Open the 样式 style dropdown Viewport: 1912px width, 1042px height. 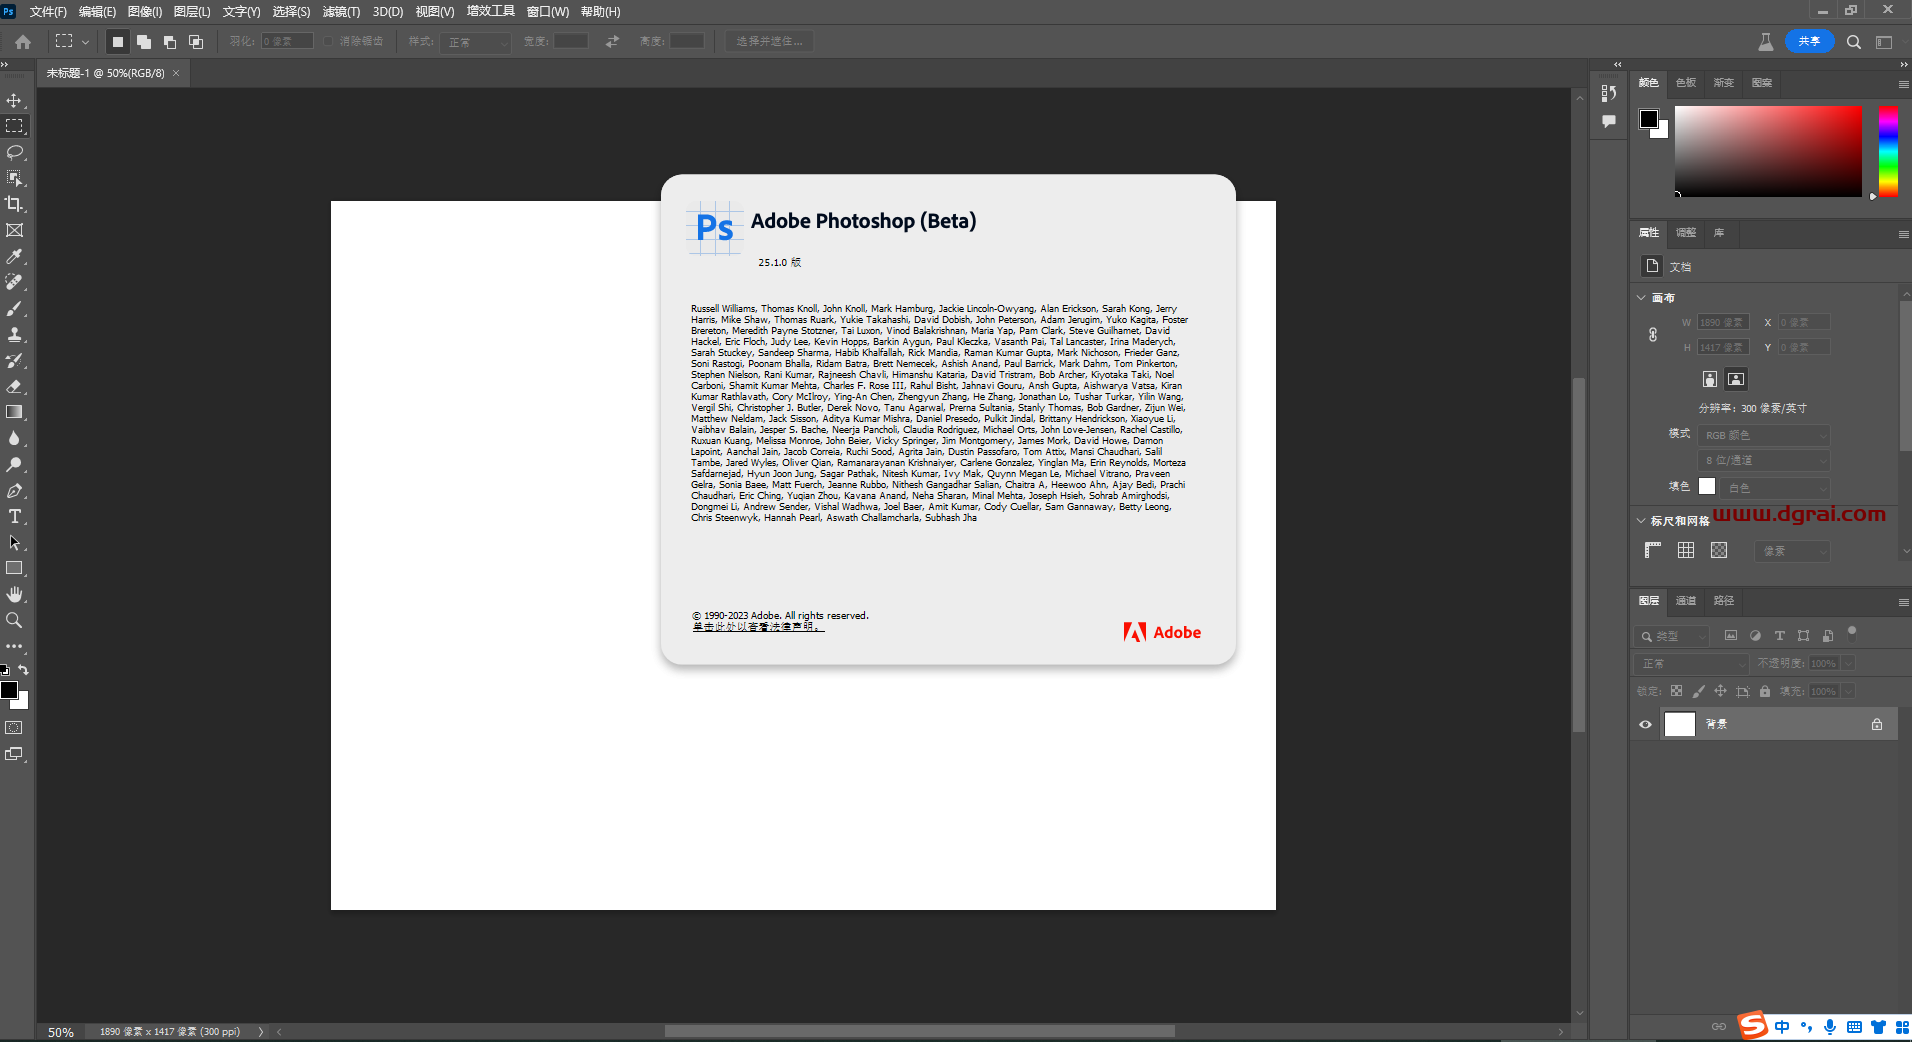[476, 42]
